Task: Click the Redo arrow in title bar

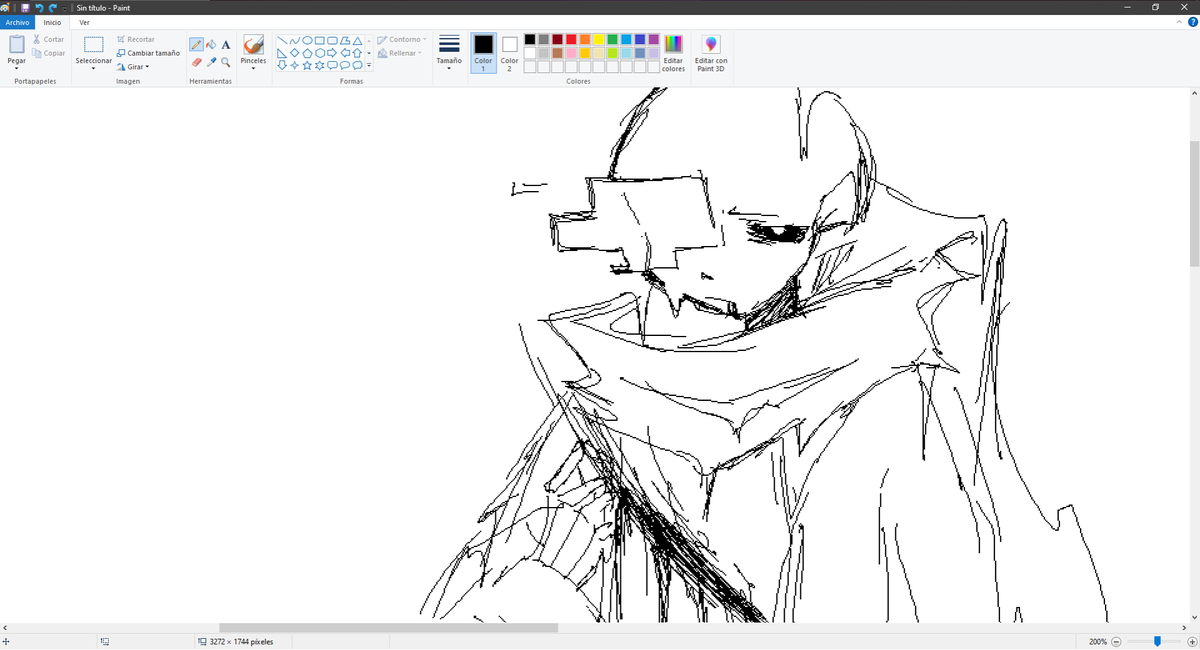Action: click(53, 7)
